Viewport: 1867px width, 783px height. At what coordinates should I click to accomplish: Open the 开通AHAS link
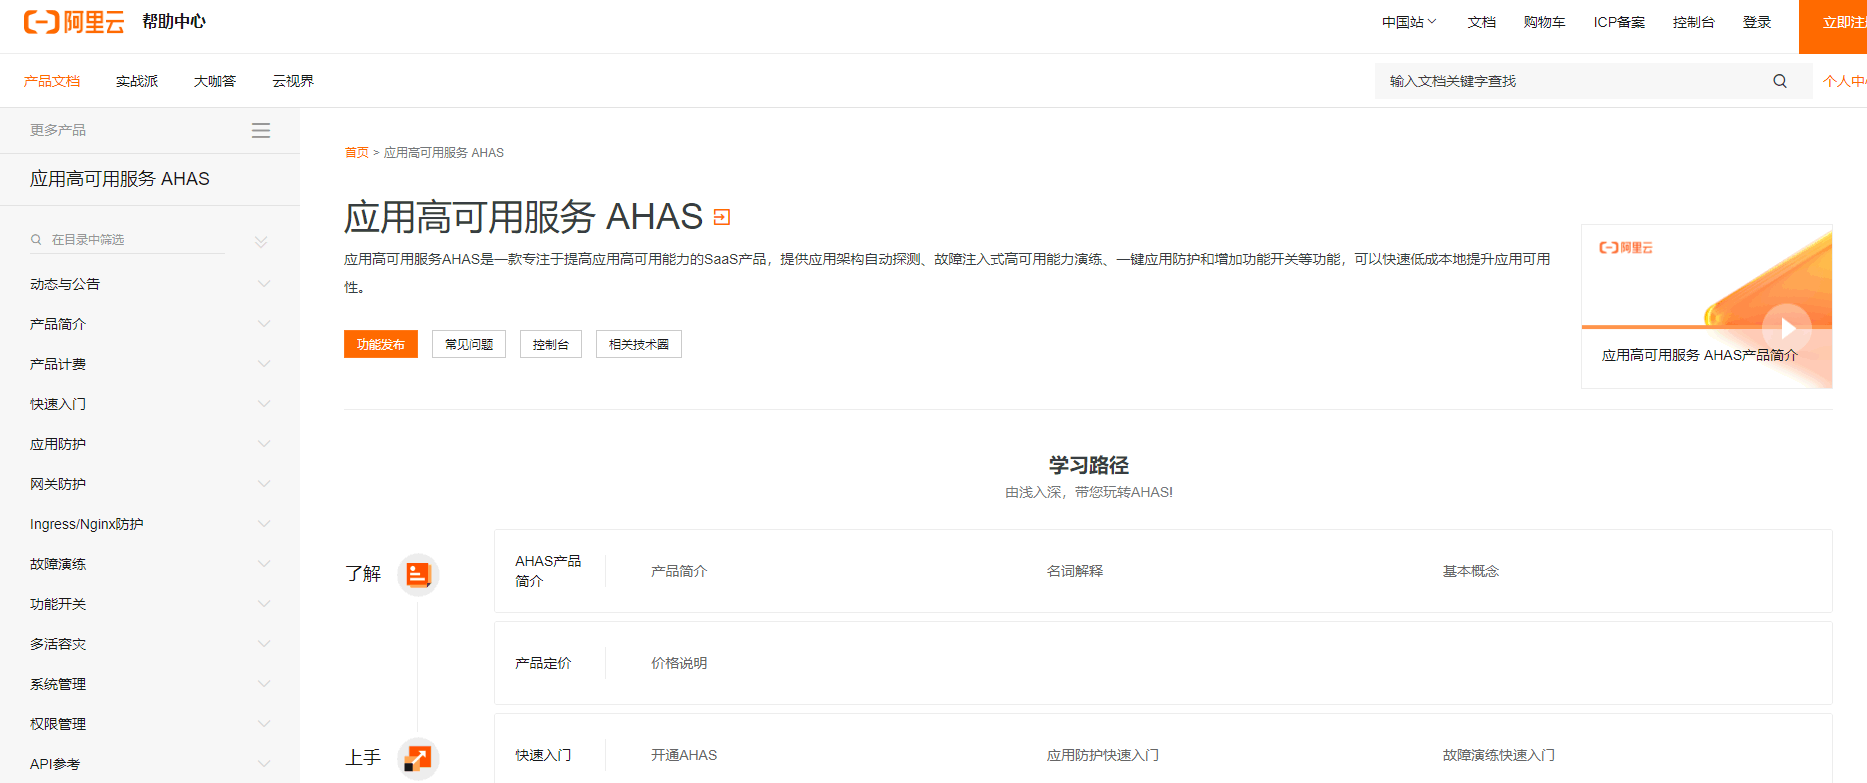pos(684,755)
